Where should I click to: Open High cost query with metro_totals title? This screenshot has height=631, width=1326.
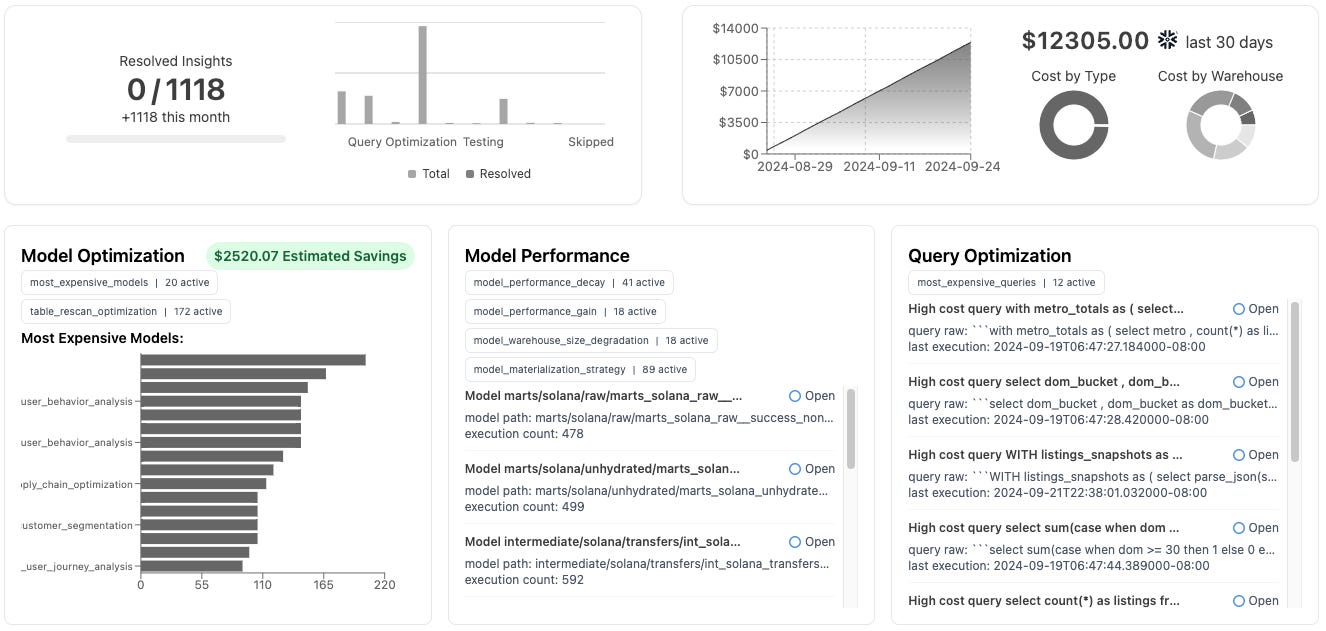(x=1046, y=309)
